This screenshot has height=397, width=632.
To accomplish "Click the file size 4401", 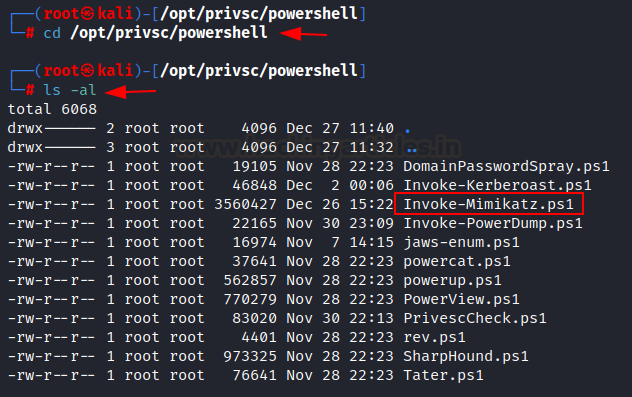I will (x=259, y=337).
